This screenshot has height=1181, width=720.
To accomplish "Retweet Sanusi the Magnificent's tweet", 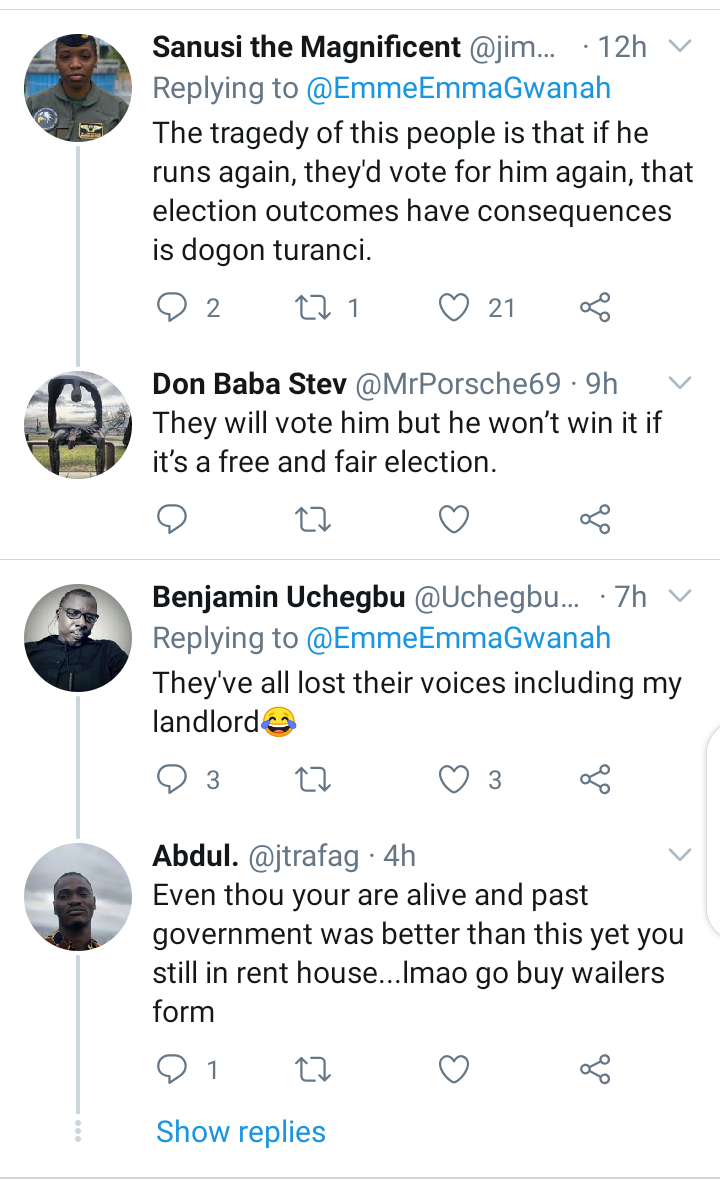I will (x=313, y=307).
